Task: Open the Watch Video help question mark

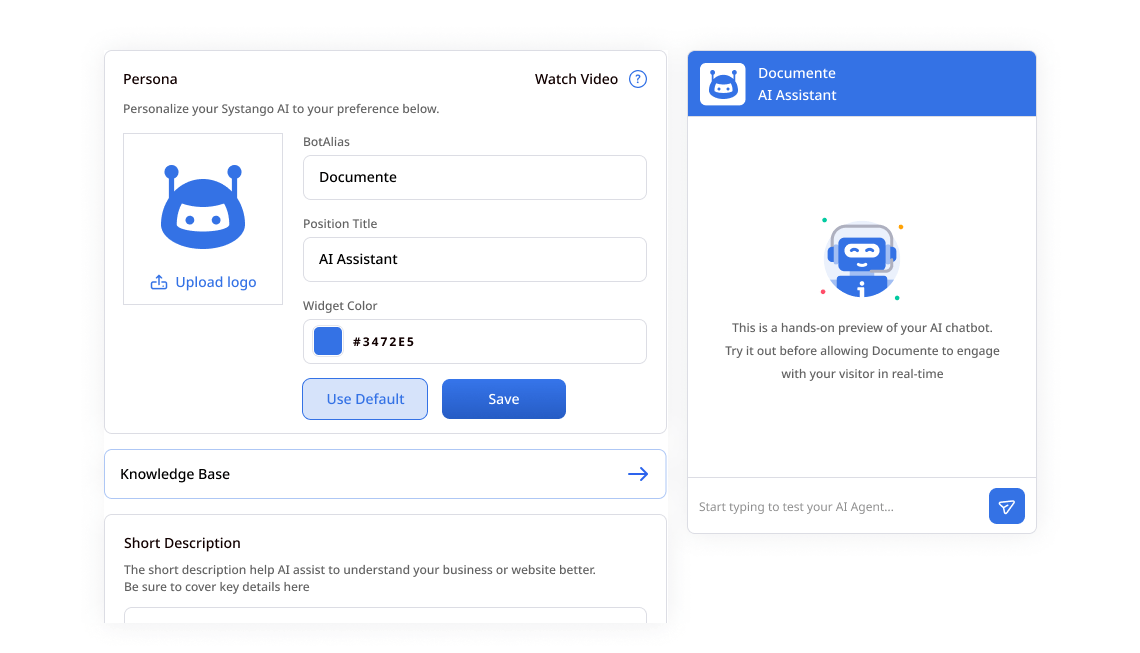Action: pyautogui.click(x=637, y=78)
